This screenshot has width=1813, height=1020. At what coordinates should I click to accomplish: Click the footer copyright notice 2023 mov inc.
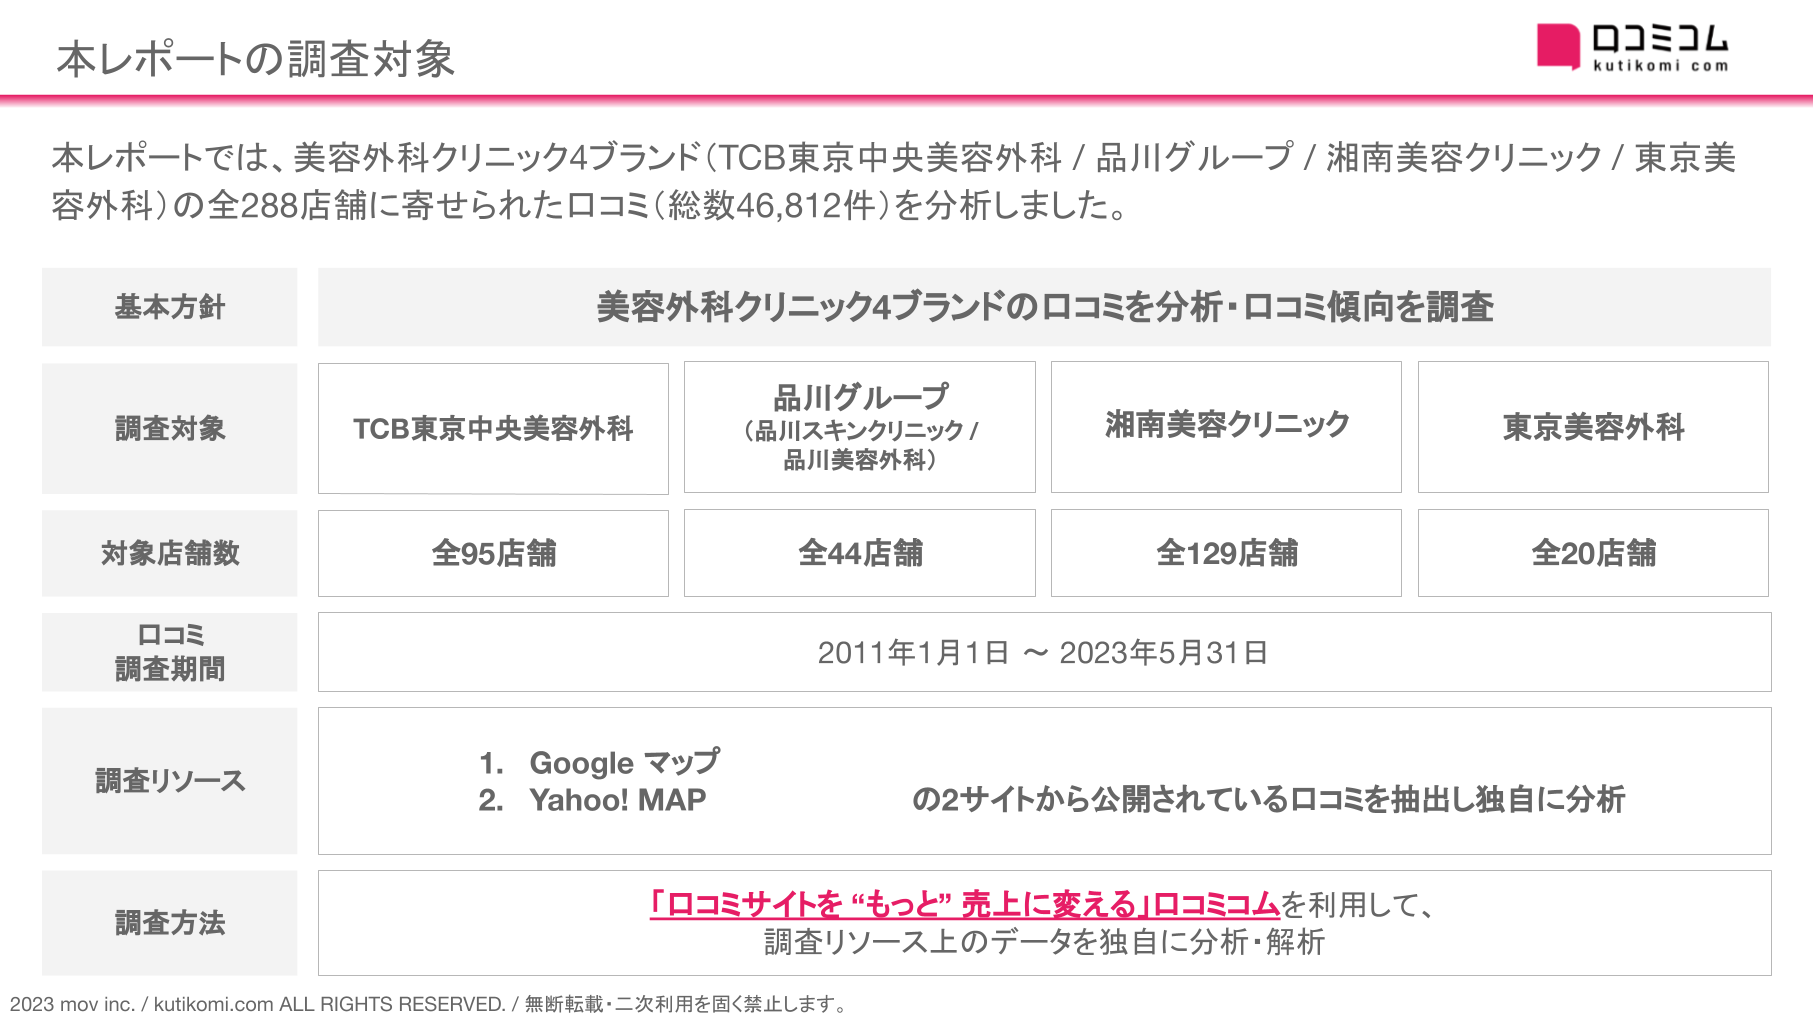[x=428, y=1004]
